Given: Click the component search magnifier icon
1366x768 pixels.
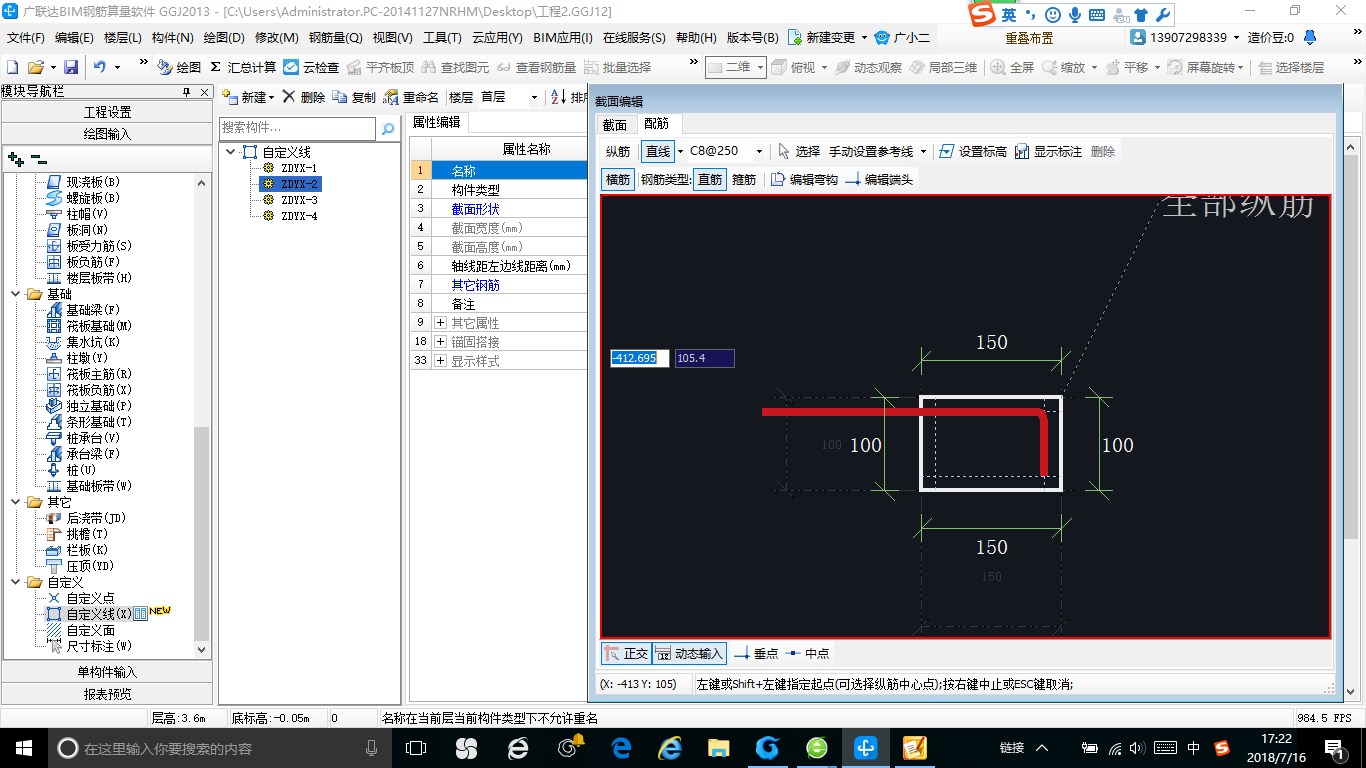Looking at the screenshot, I should [388, 129].
